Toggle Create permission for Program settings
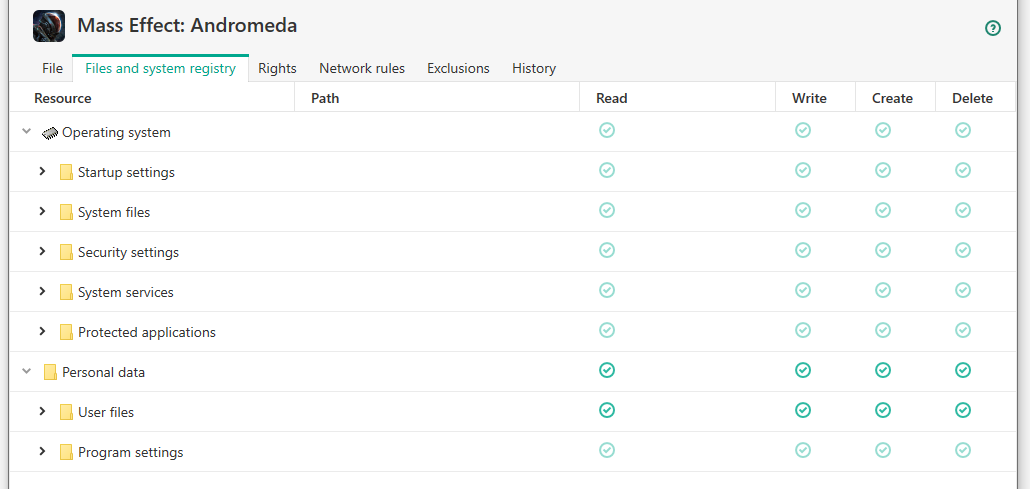Image resolution: width=1030 pixels, height=489 pixels. point(883,450)
